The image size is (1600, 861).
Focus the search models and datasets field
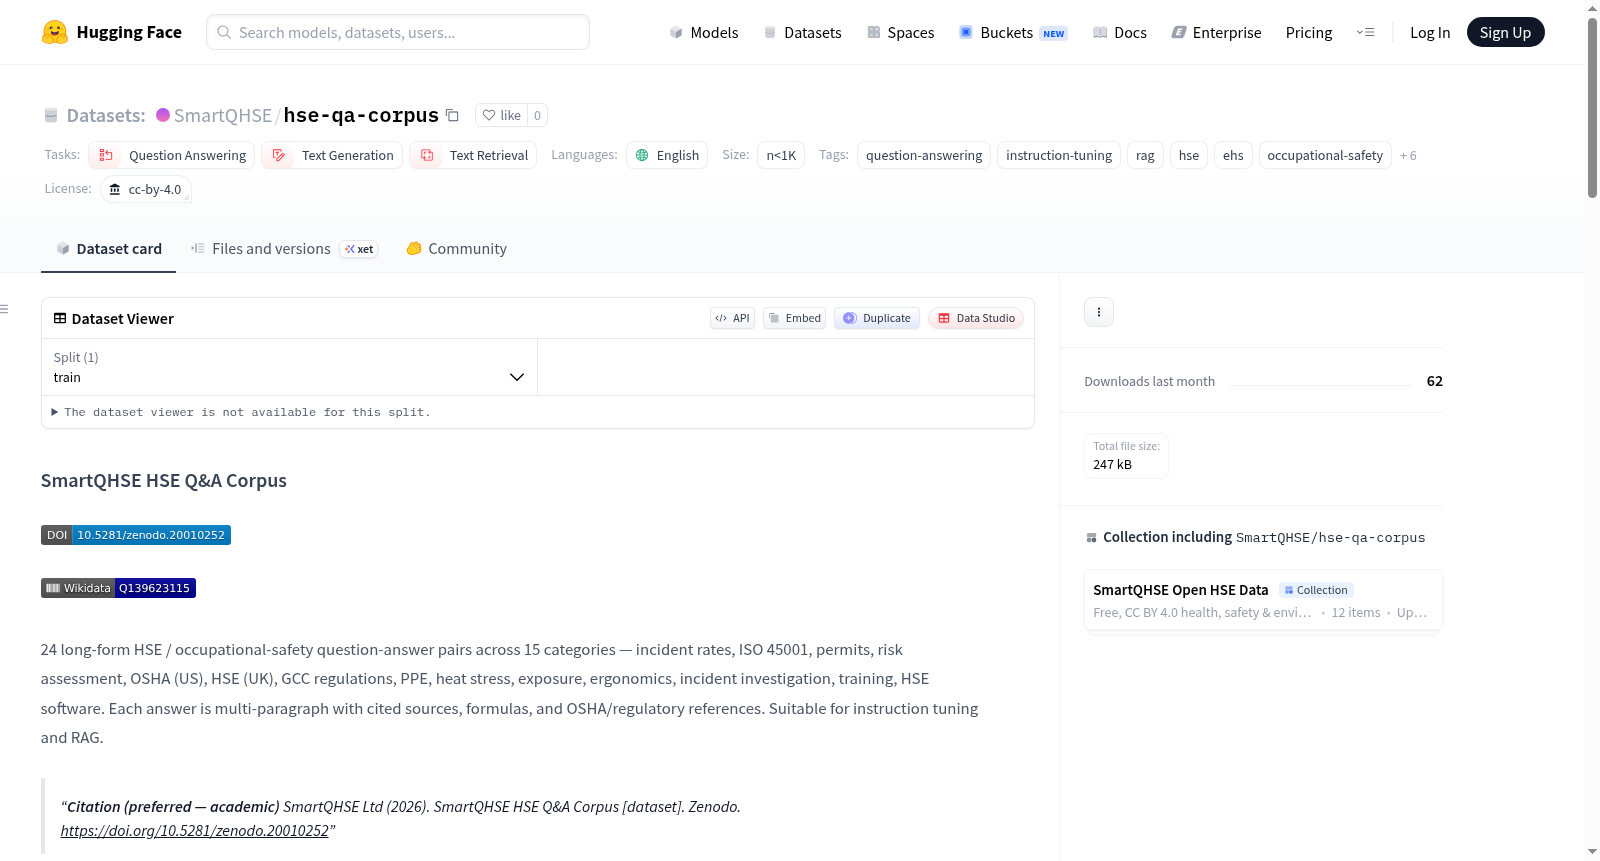point(398,32)
